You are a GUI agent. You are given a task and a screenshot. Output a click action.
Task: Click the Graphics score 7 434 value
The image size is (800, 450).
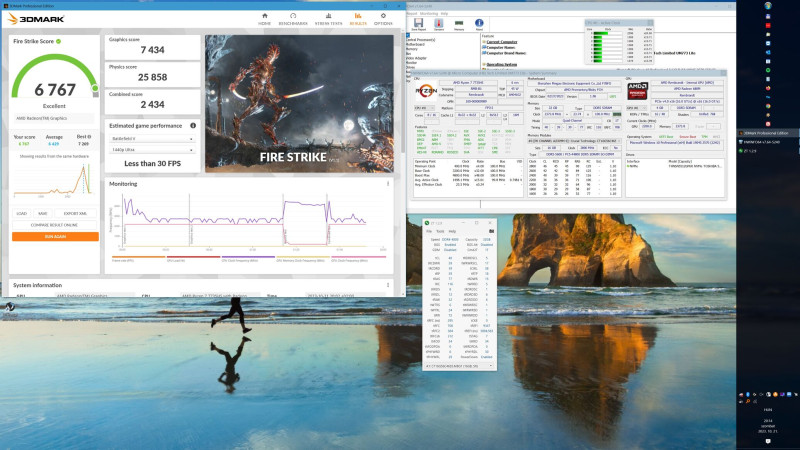click(x=152, y=50)
